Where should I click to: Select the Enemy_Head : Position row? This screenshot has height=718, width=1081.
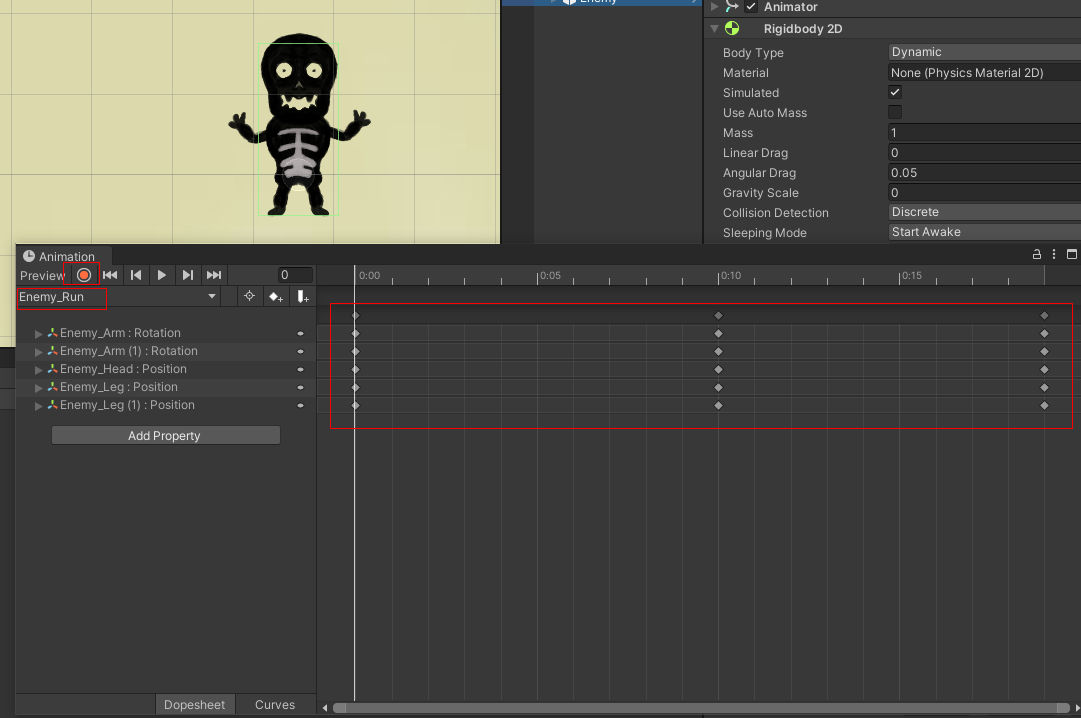coord(165,369)
